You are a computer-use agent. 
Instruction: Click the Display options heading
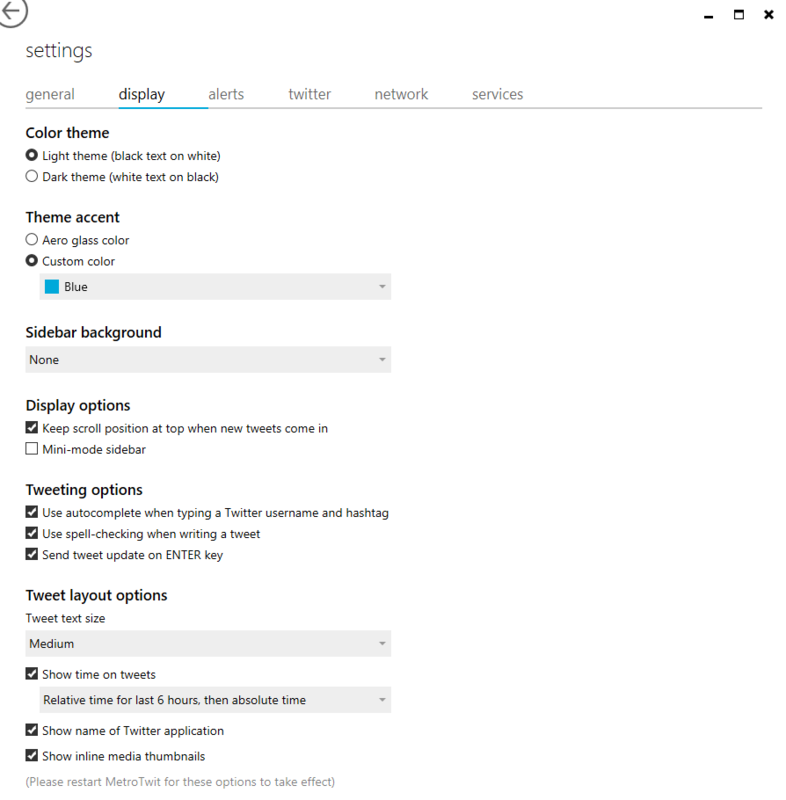pyautogui.click(x=78, y=406)
